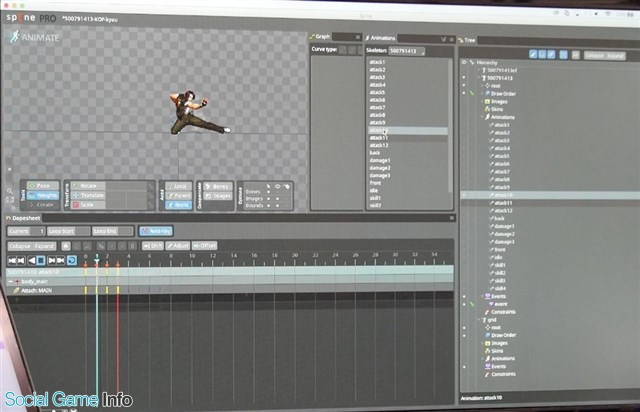The width and height of the screenshot is (640, 412).
Task: Open the Skeleton dropdown 500791413
Action: [x=407, y=51]
